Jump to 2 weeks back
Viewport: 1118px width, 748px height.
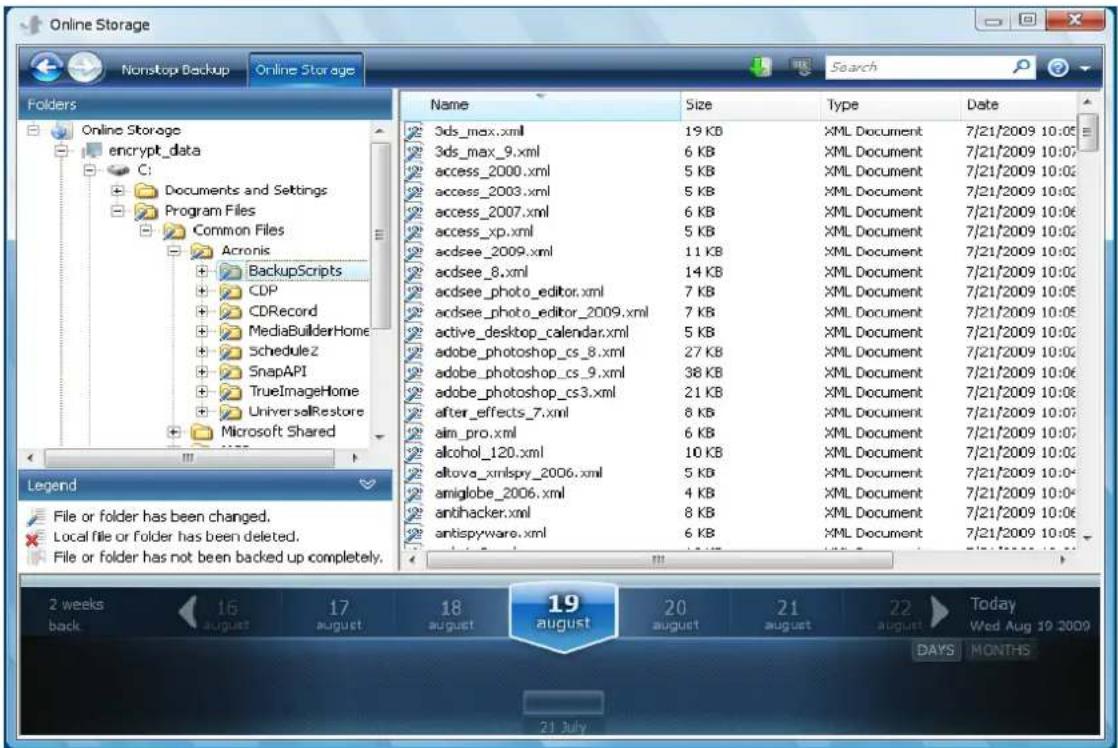[76, 615]
